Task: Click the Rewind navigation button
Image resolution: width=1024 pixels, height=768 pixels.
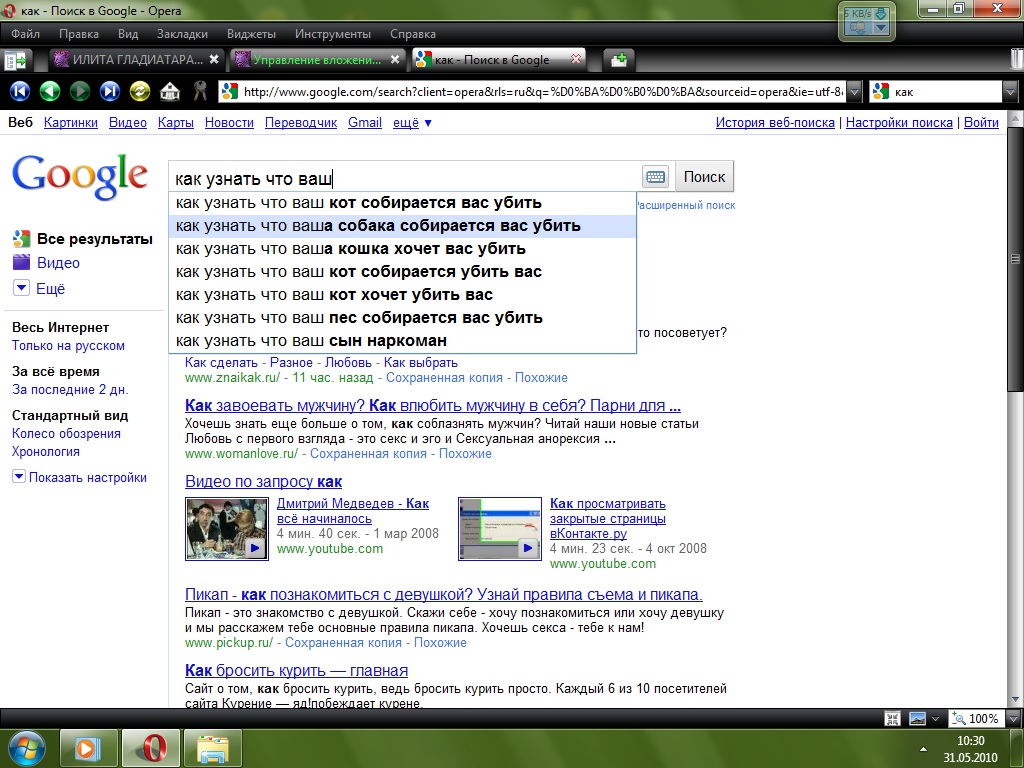Action: 20,92
